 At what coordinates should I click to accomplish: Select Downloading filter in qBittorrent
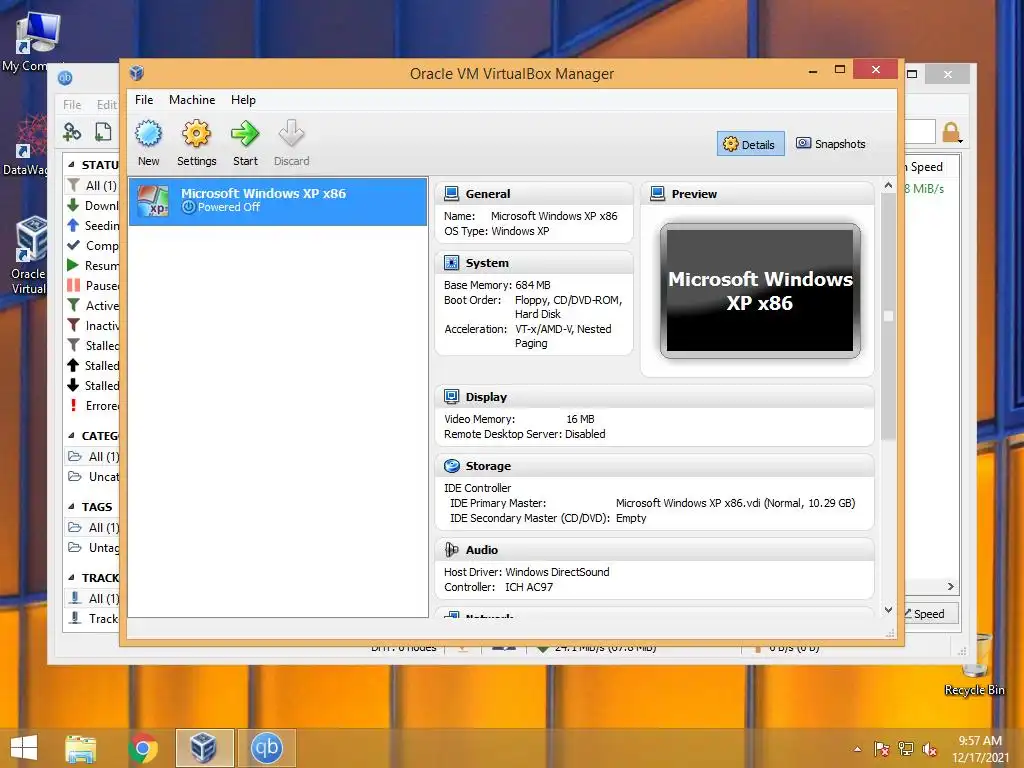pyautogui.click(x=93, y=206)
